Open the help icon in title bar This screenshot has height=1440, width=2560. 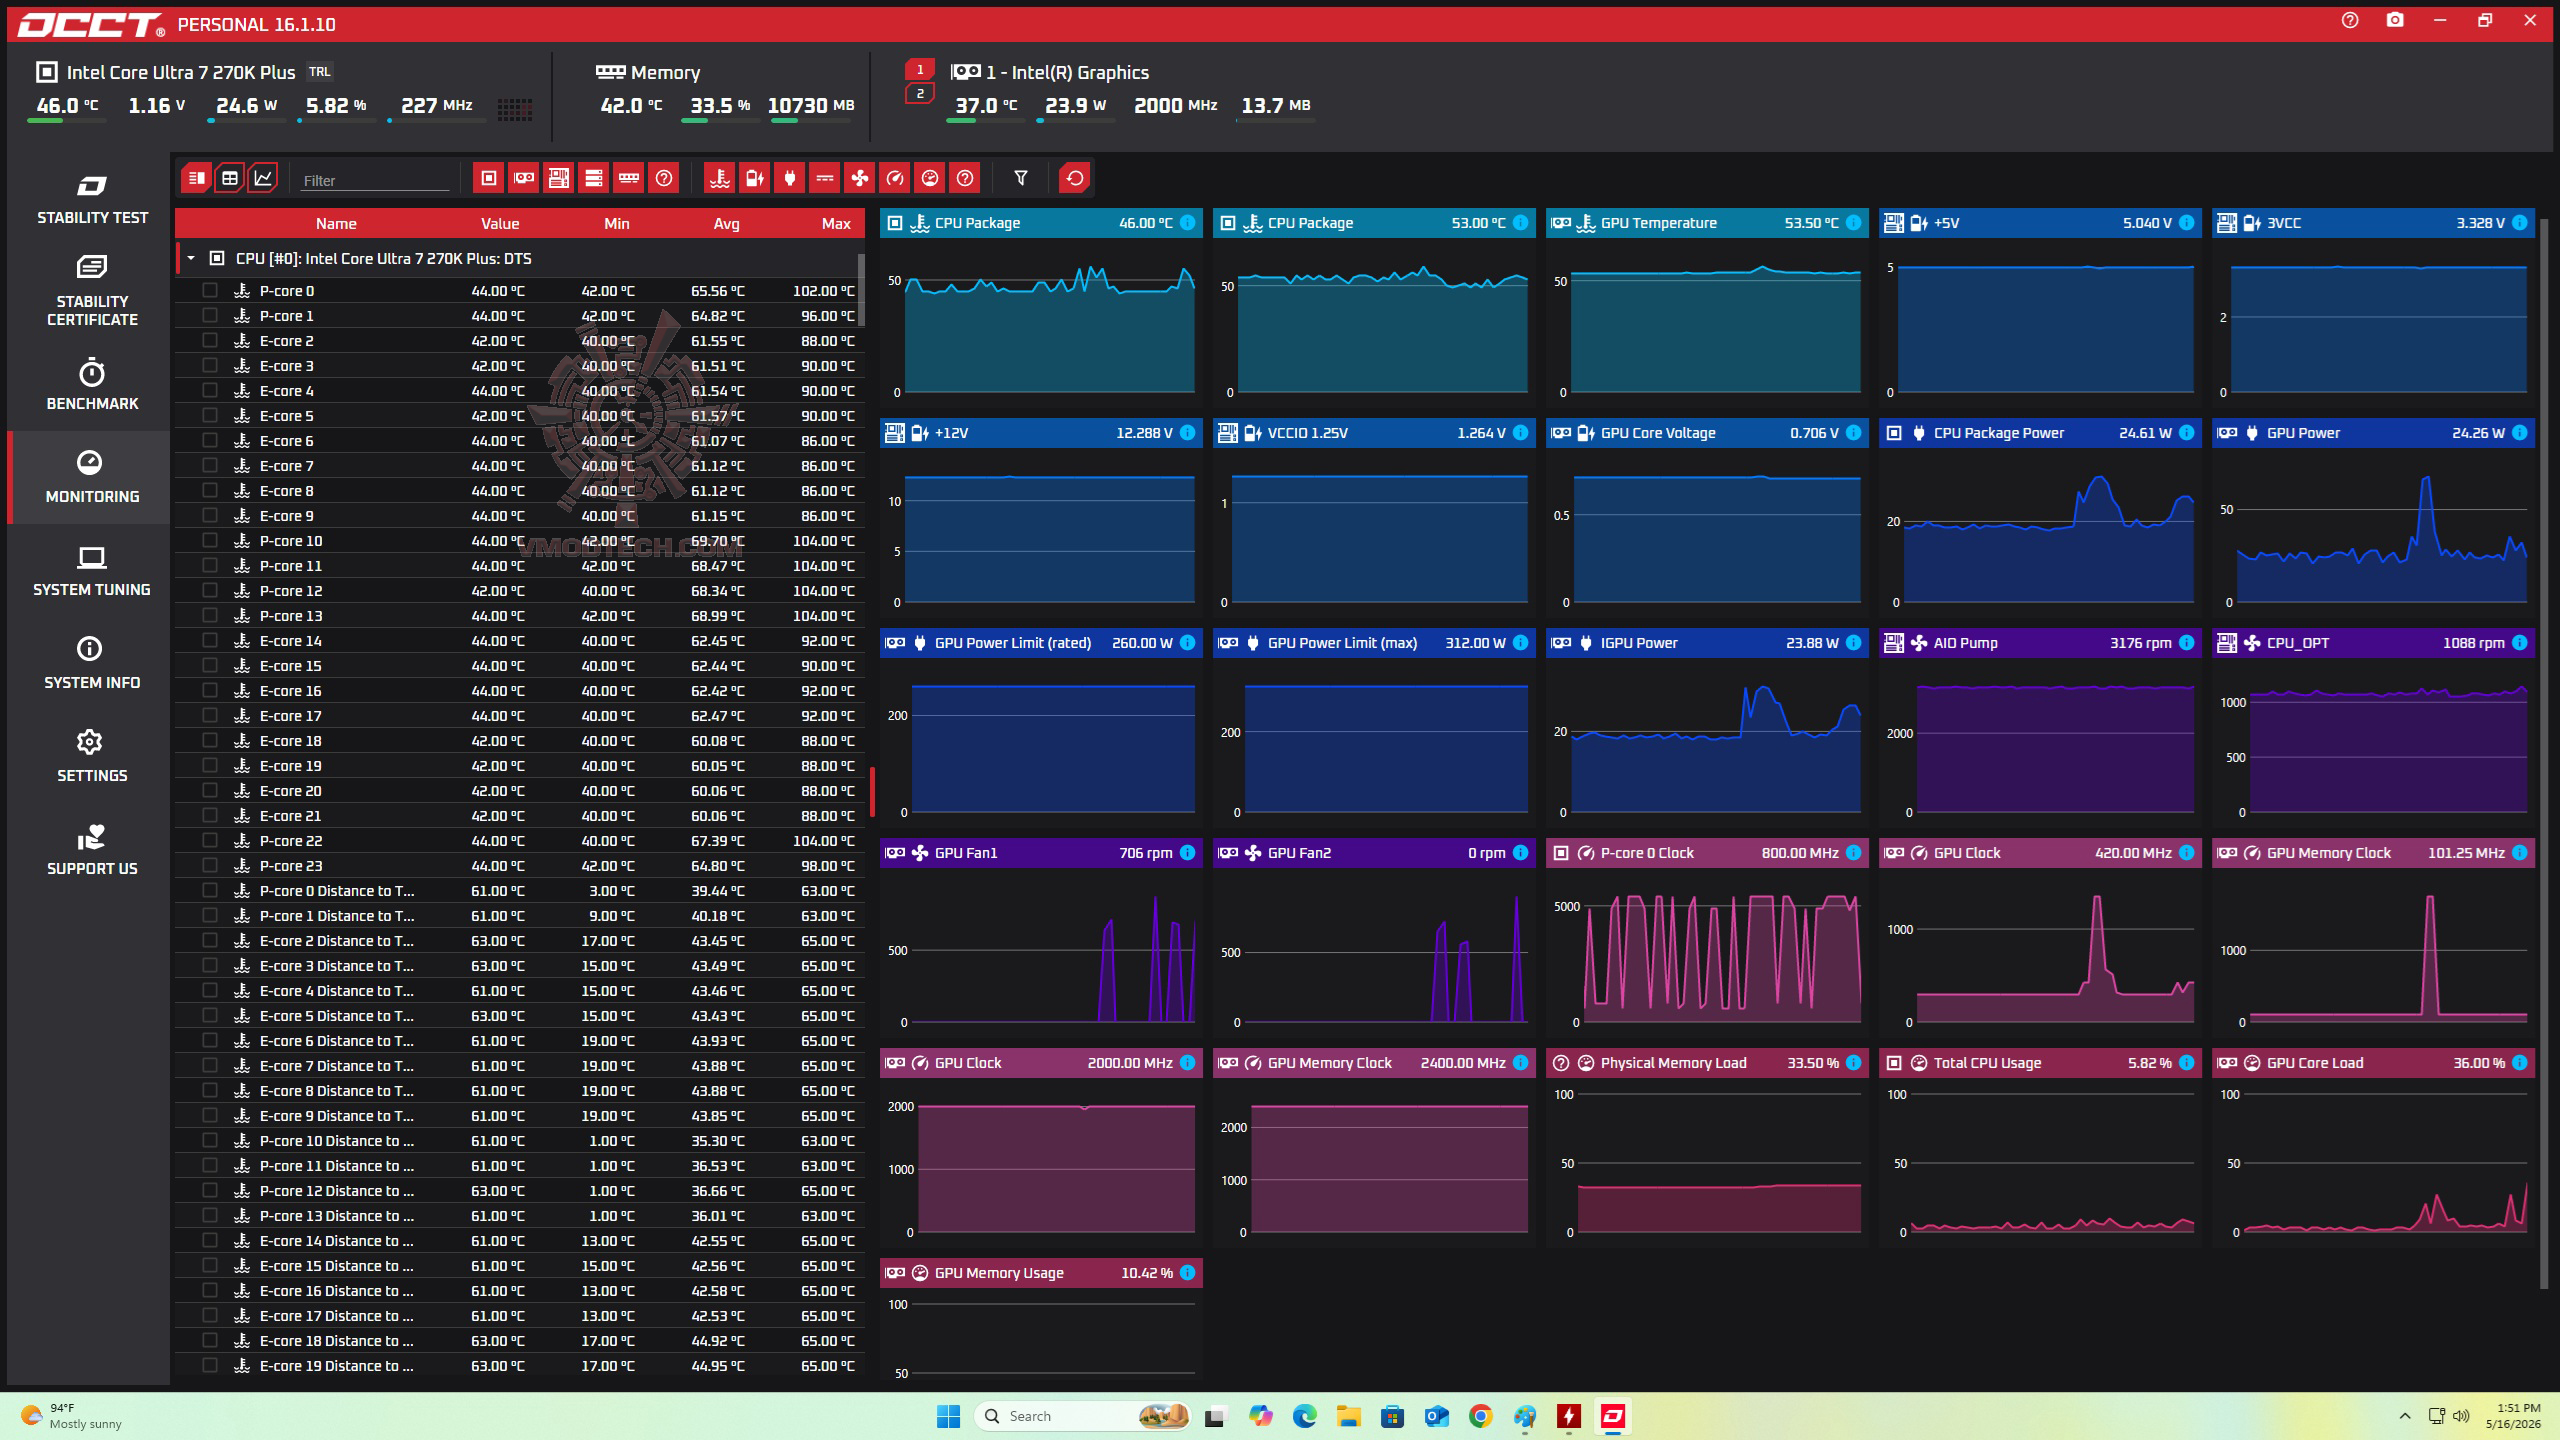click(2350, 20)
